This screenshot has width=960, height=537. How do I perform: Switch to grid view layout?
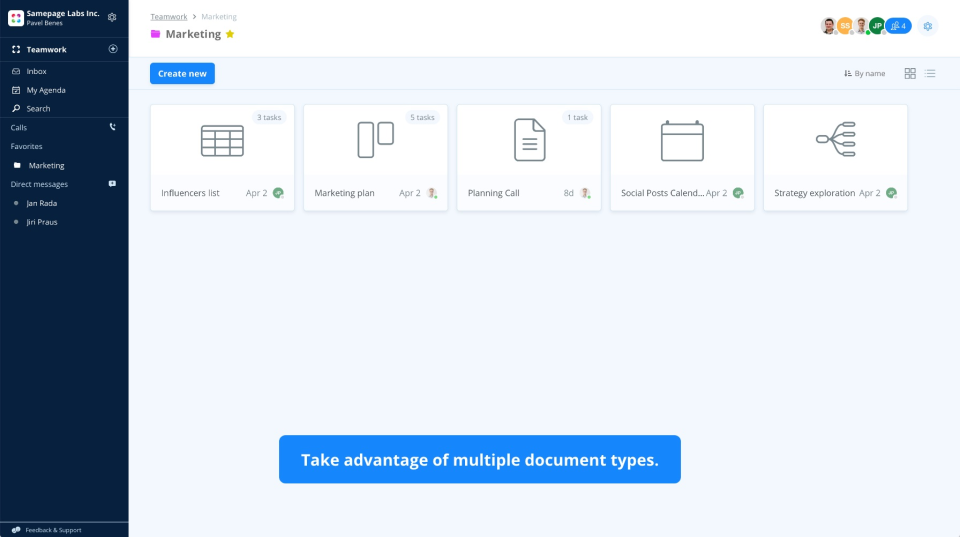pyautogui.click(x=910, y=73)
